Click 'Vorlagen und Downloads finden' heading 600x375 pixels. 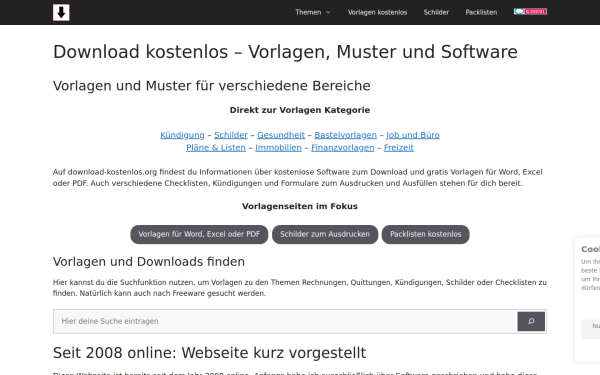click(149, 262)
